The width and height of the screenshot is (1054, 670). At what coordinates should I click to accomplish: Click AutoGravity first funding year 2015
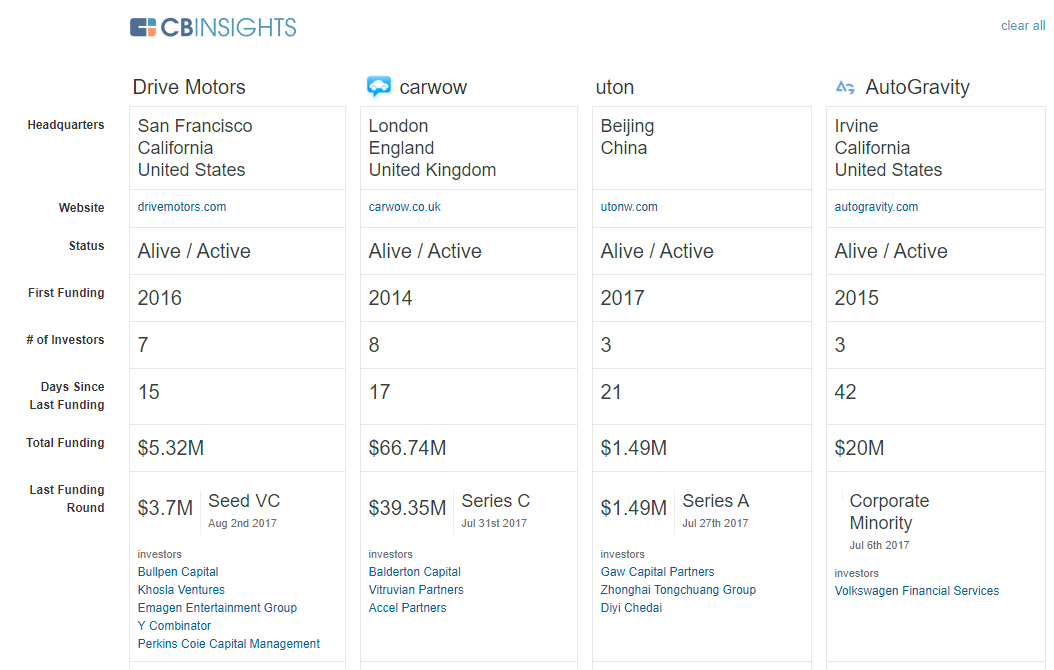tap(856, 298)
